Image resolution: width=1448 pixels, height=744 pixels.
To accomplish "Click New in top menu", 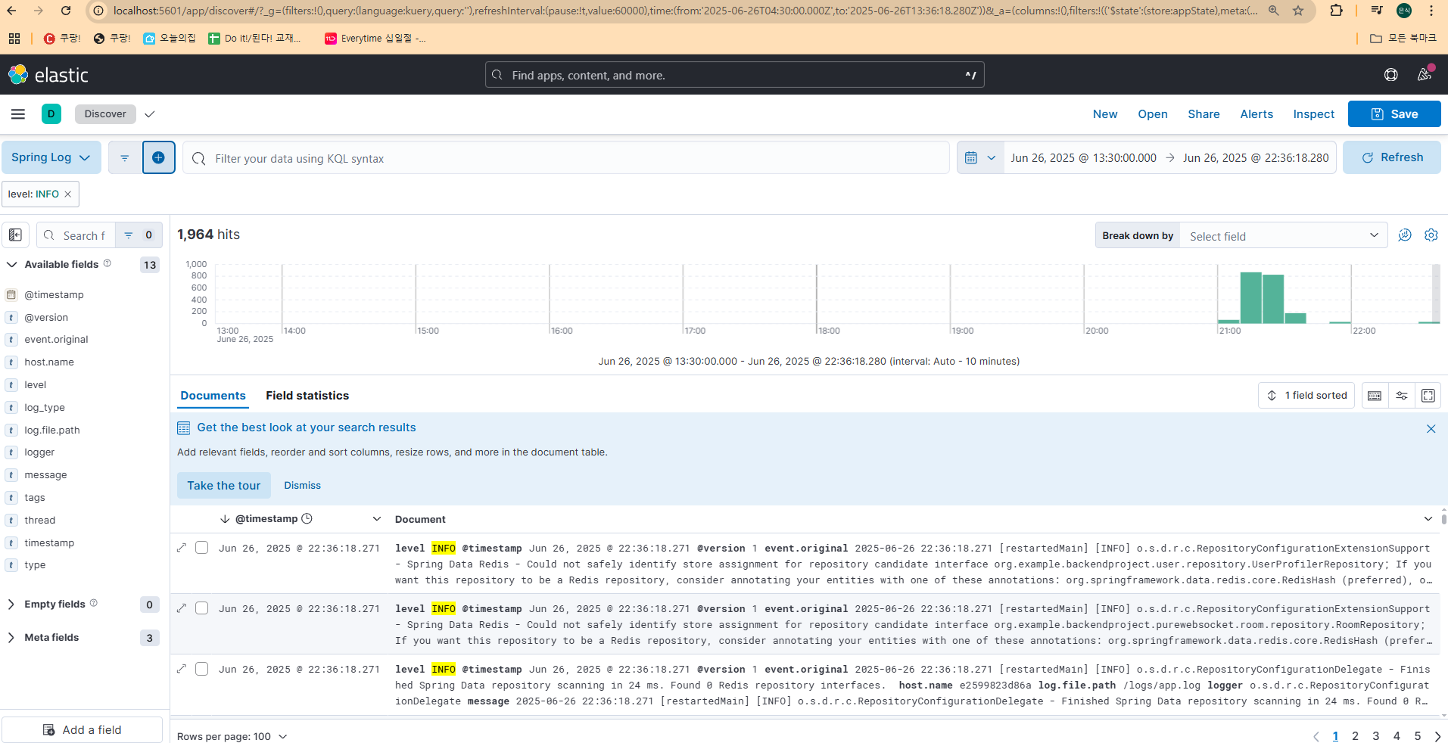I will click(1105, 114).
